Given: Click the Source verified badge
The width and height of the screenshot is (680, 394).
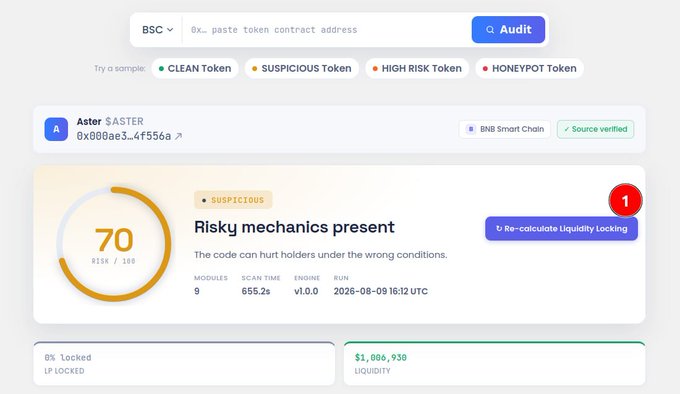Looking at the screenshot, I should point(595,129).
